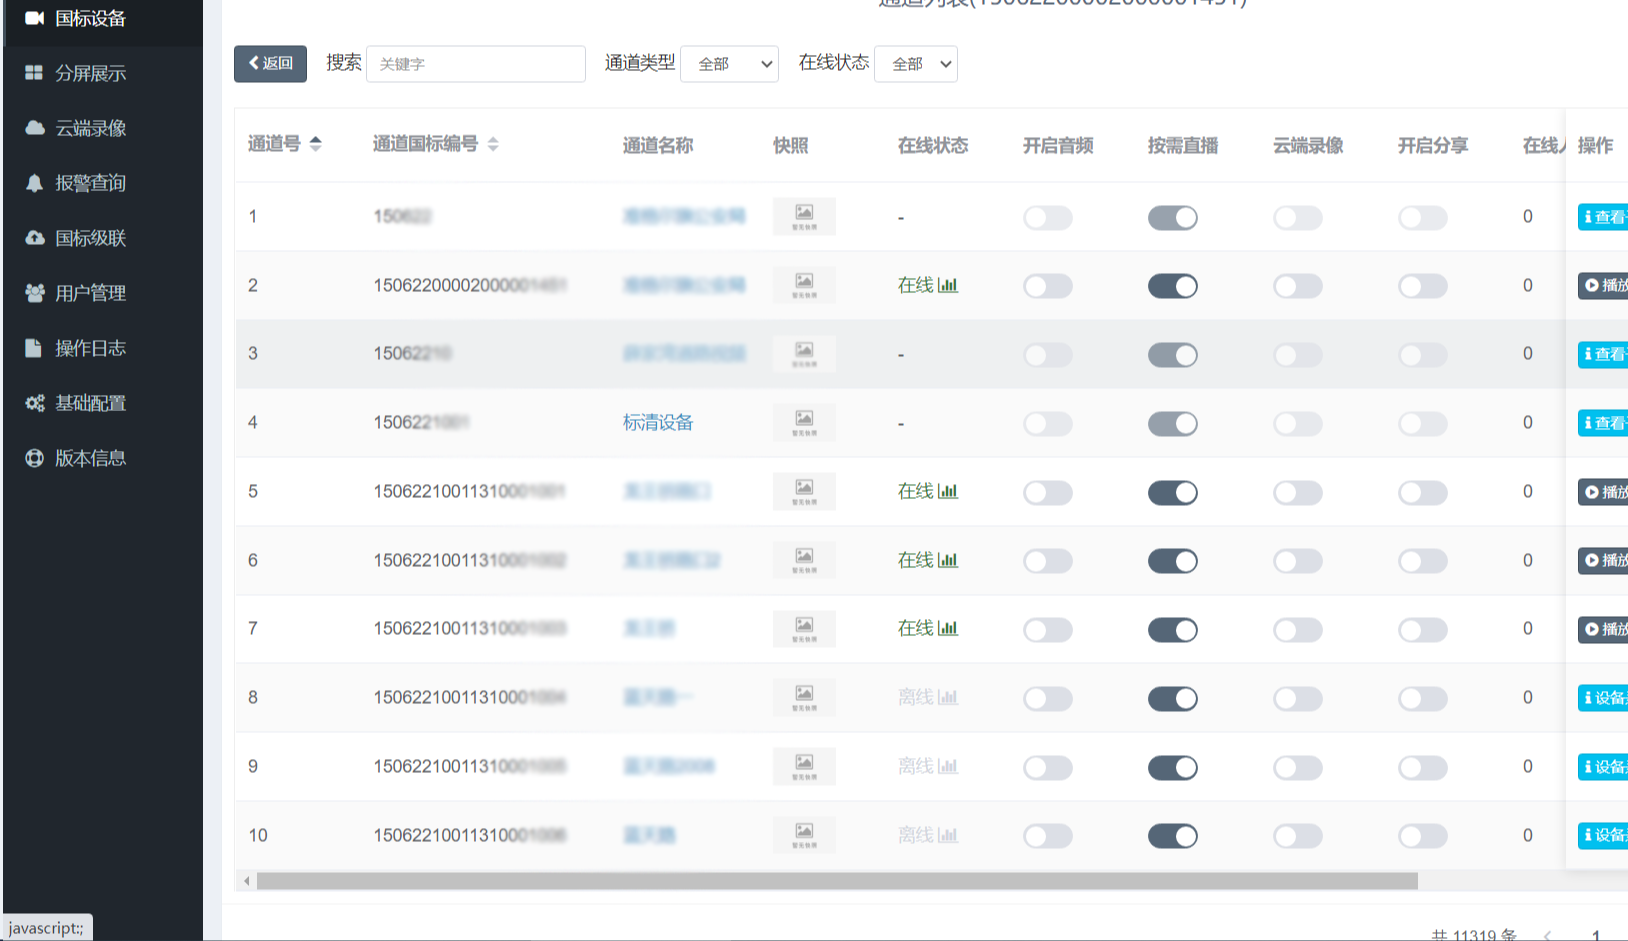This screenshot has height=941, width=1628.
Task: Open 云端录像 in the sidebar
Action: tap(90, 128)
